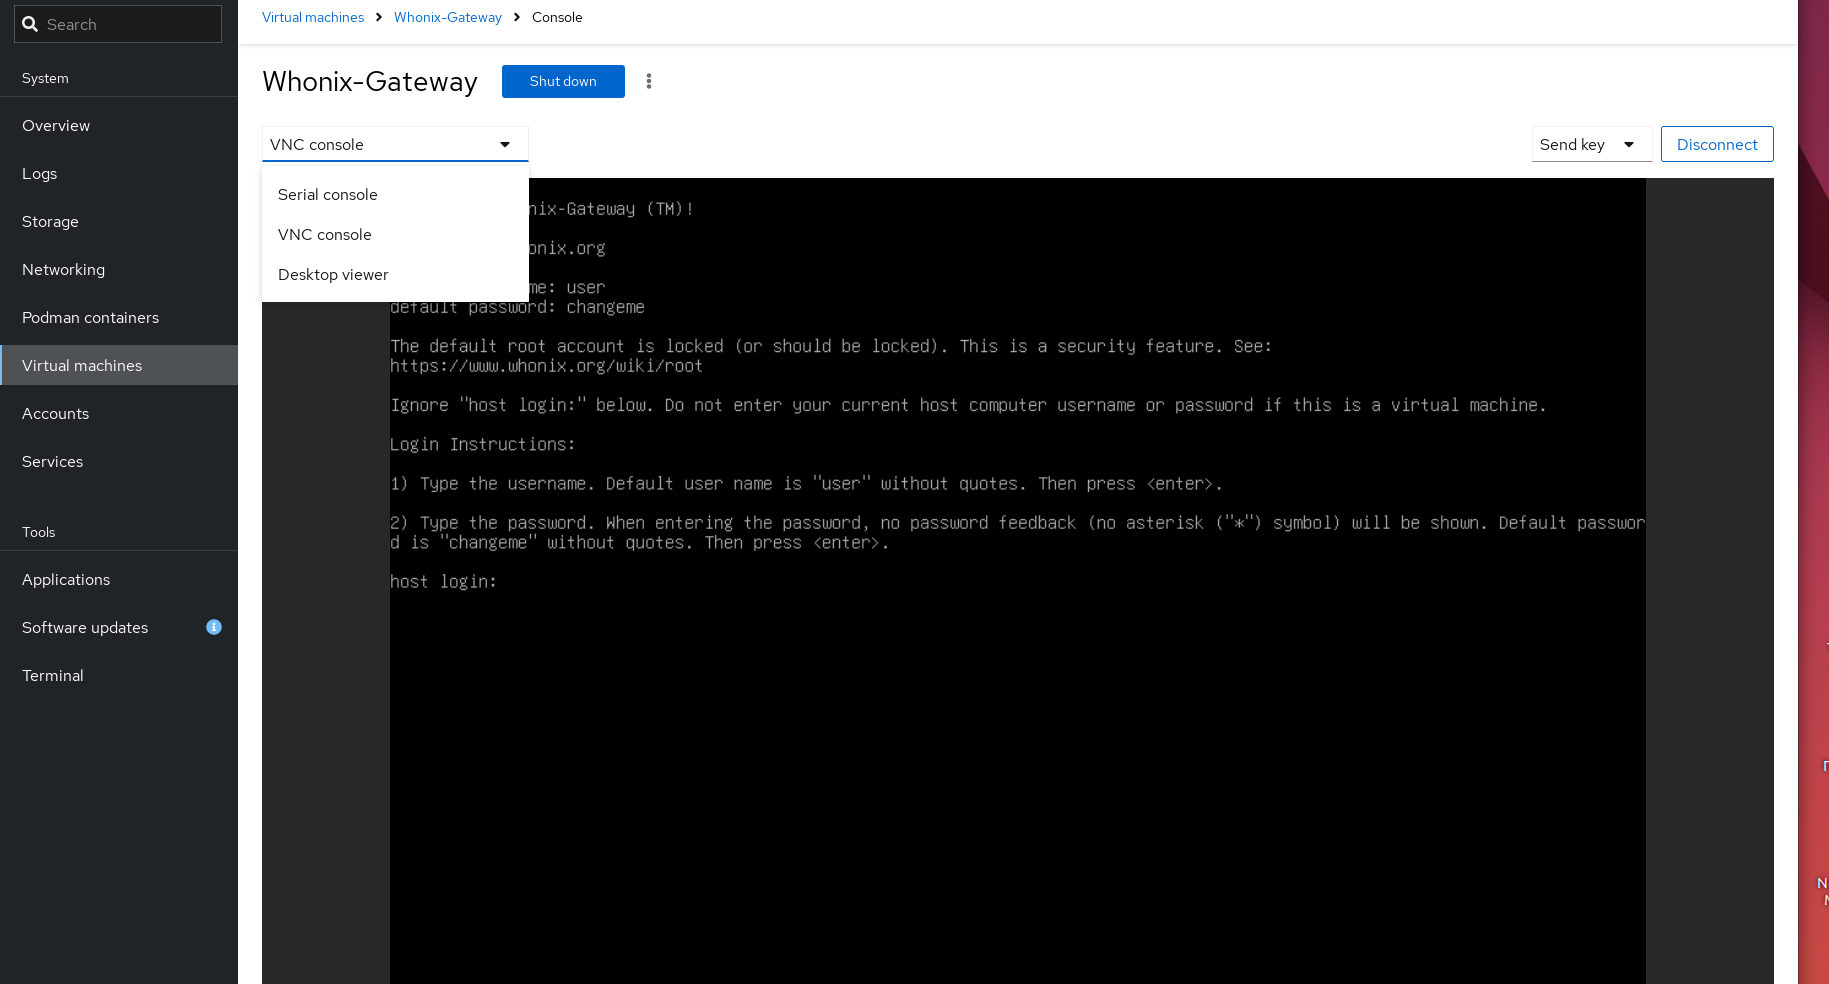The image size is (1829, 984).
Task: Click the Disconnect button
Action: (1716, 144)
